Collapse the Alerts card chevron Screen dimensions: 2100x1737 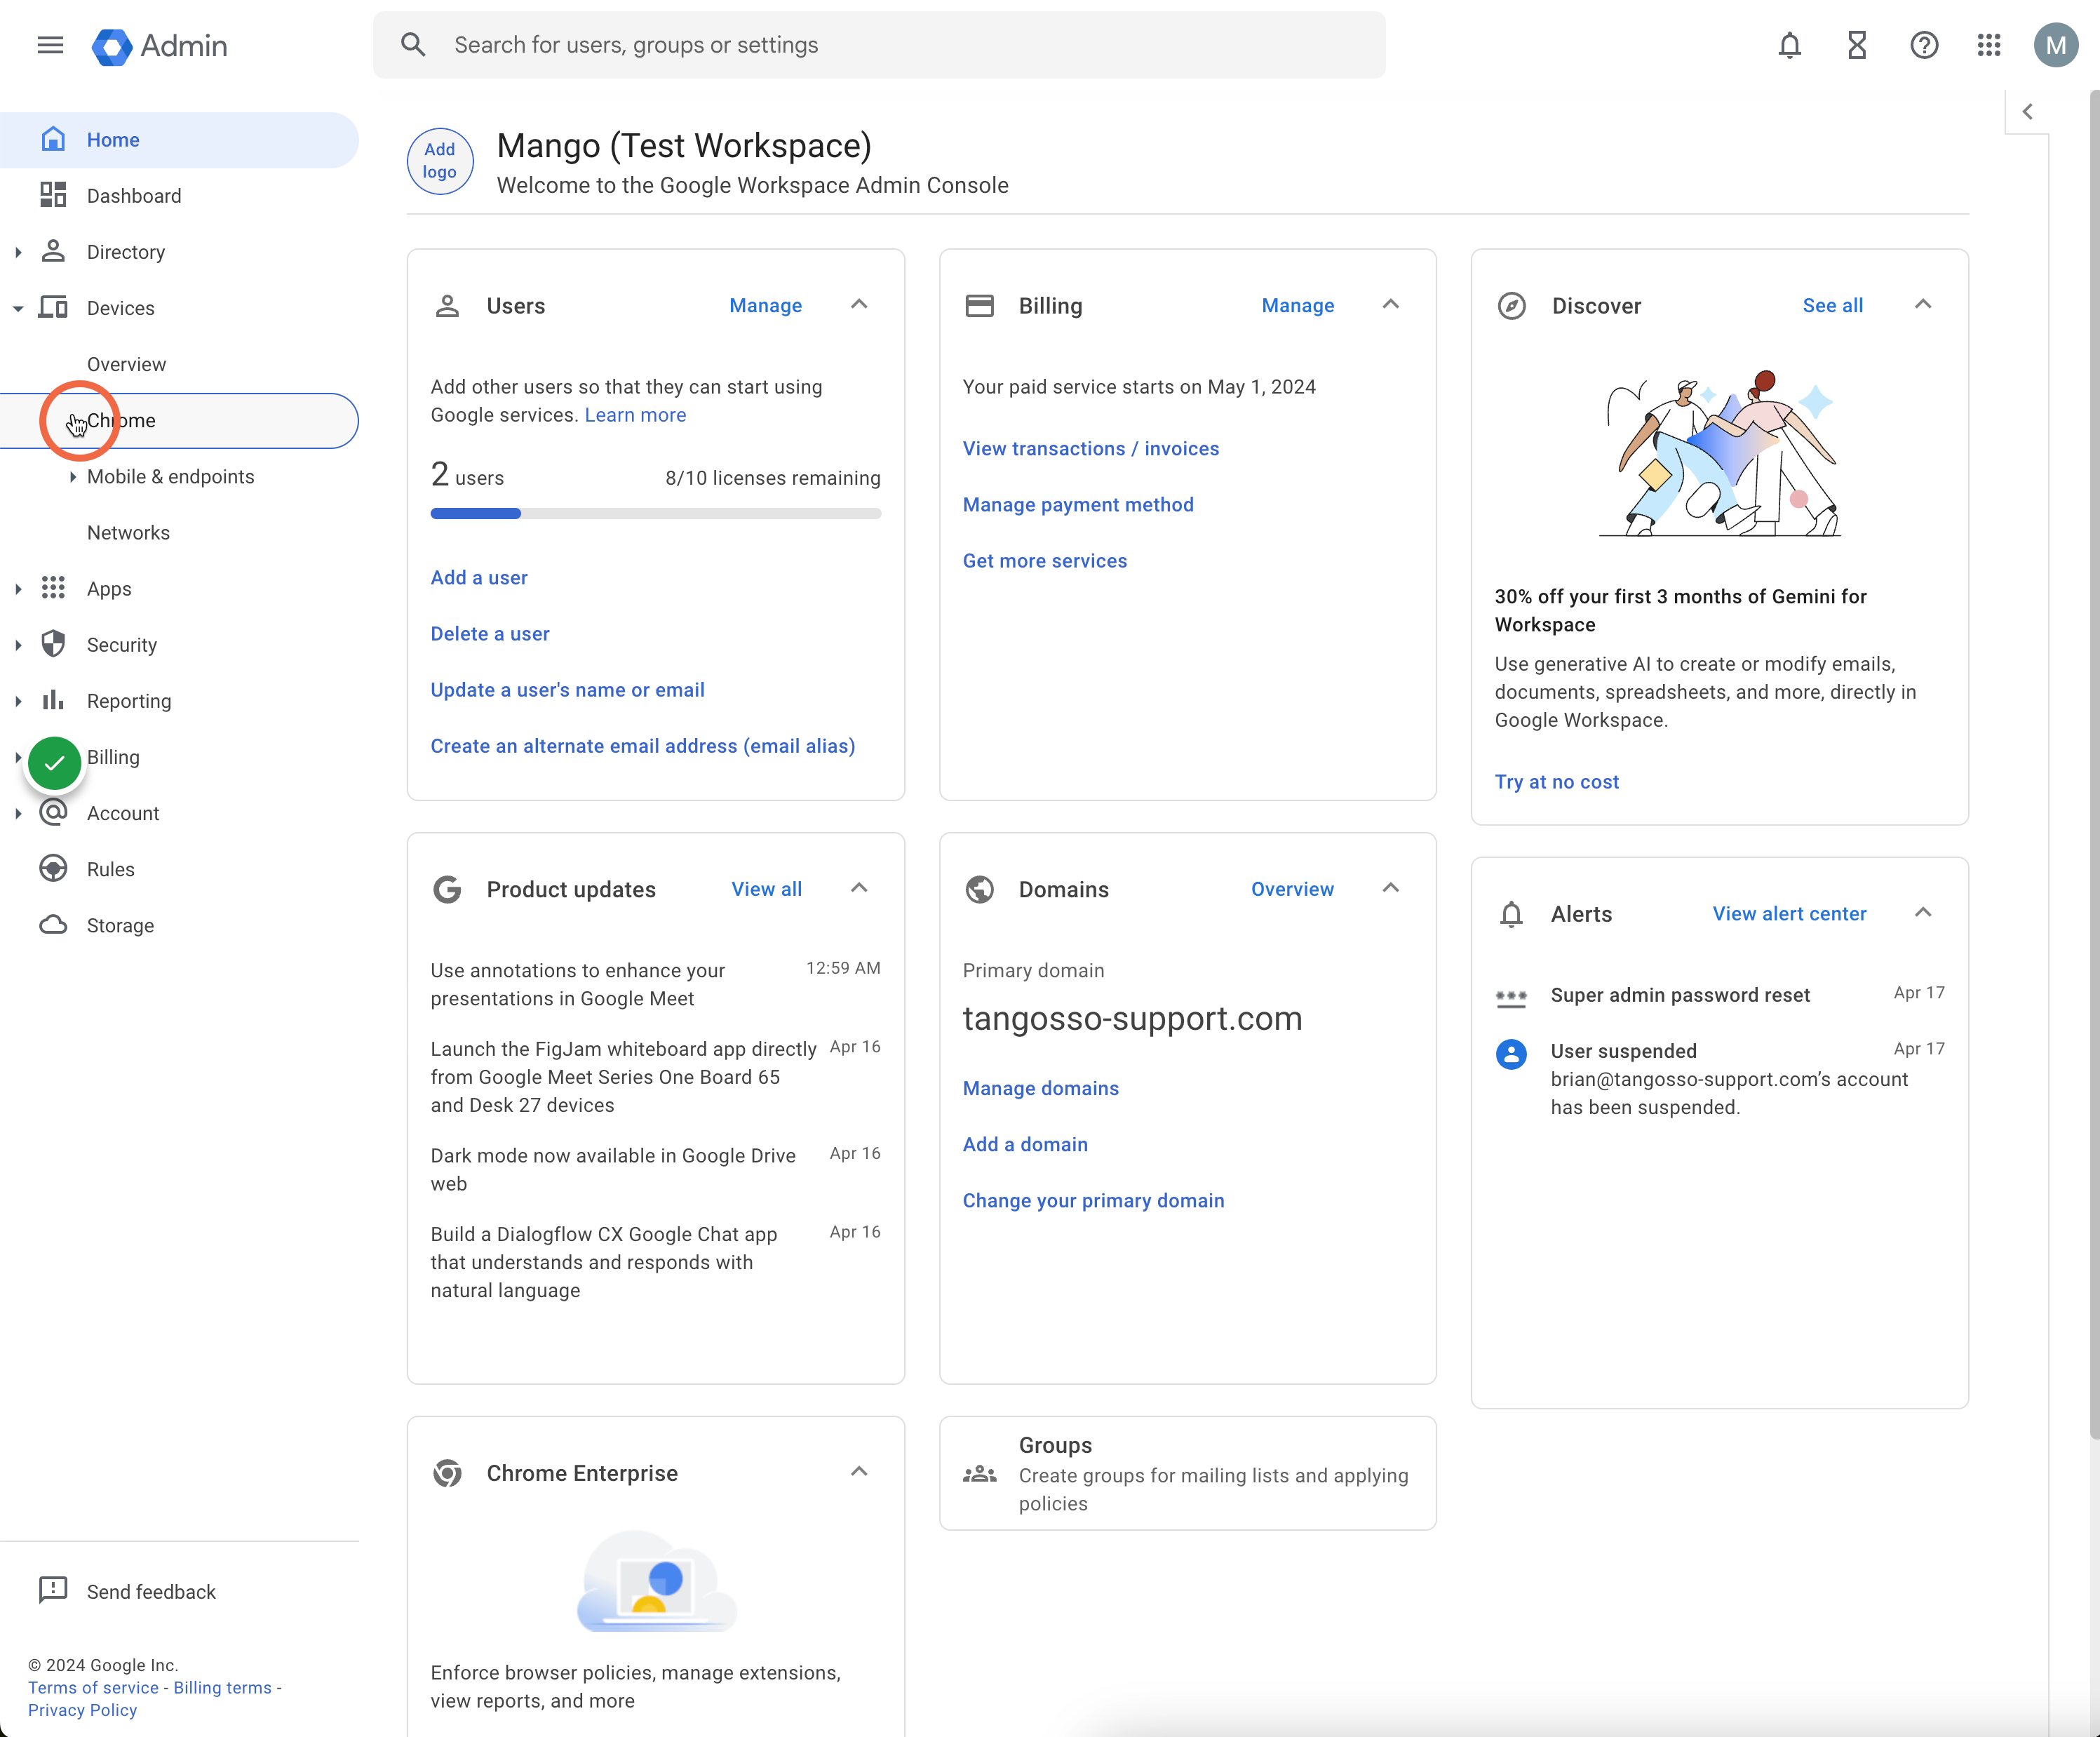click(x=1923, y=913)
